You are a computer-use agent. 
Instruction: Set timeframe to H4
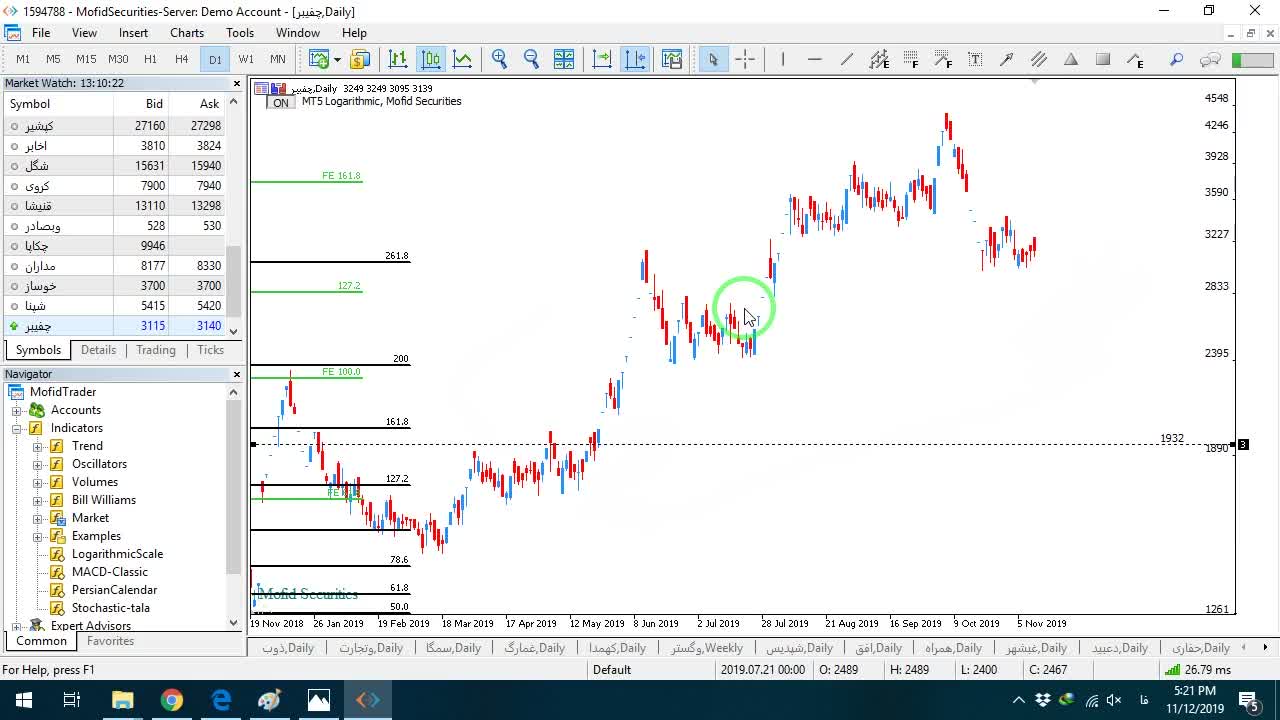coord(182,59)
